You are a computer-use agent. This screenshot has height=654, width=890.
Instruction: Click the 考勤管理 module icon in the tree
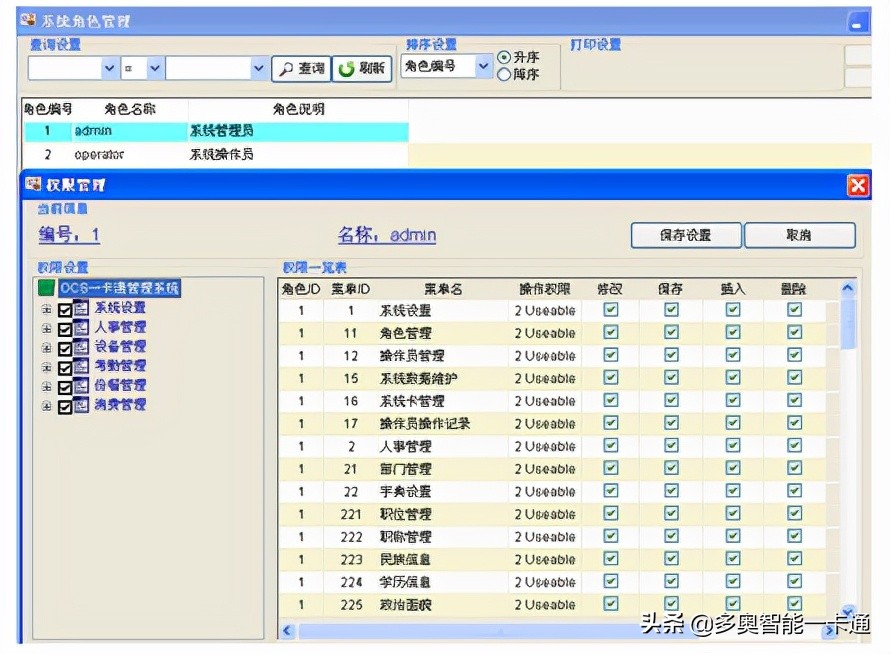click(x=80, y=366)
